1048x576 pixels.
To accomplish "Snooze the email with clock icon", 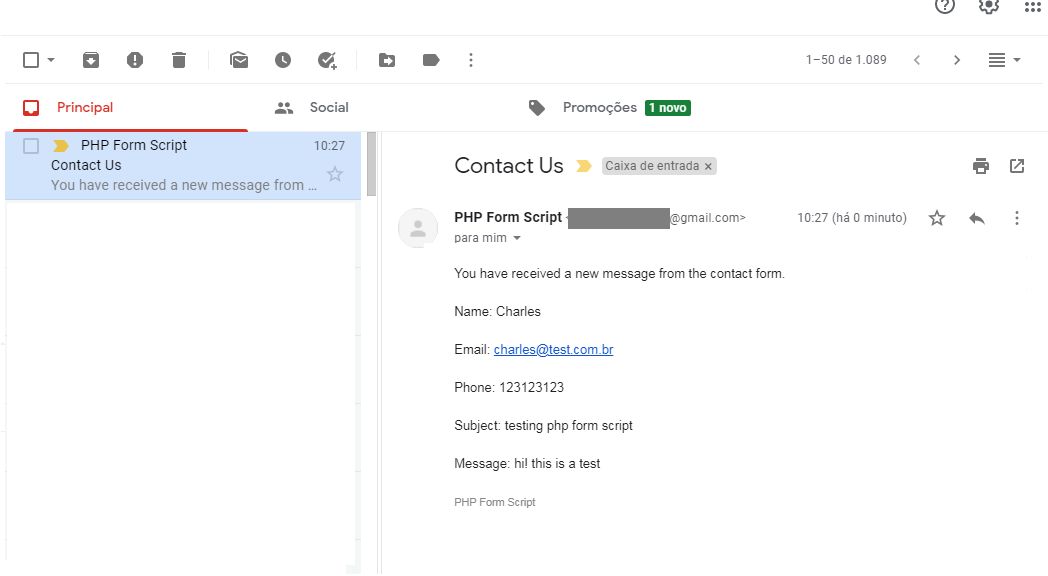I will [x=283, y=60].
